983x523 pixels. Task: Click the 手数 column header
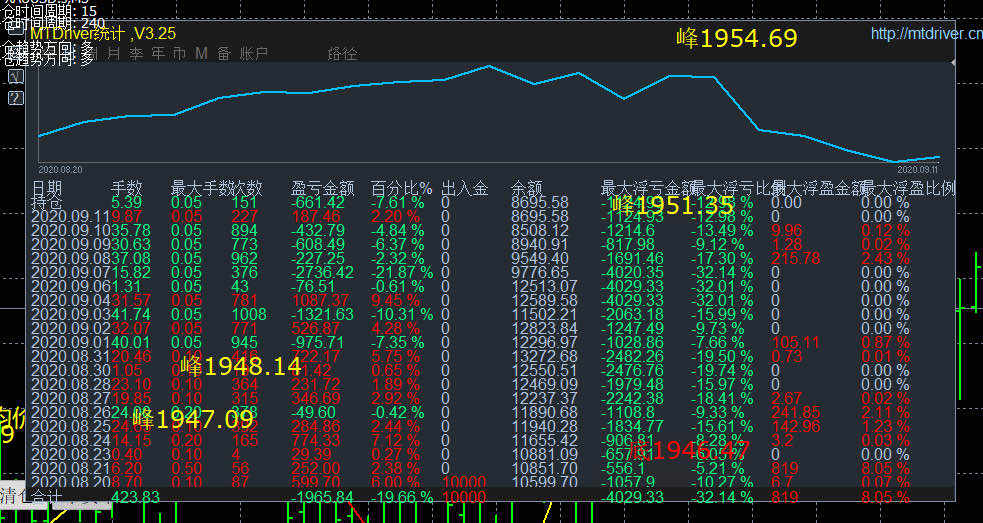(127, 188)
